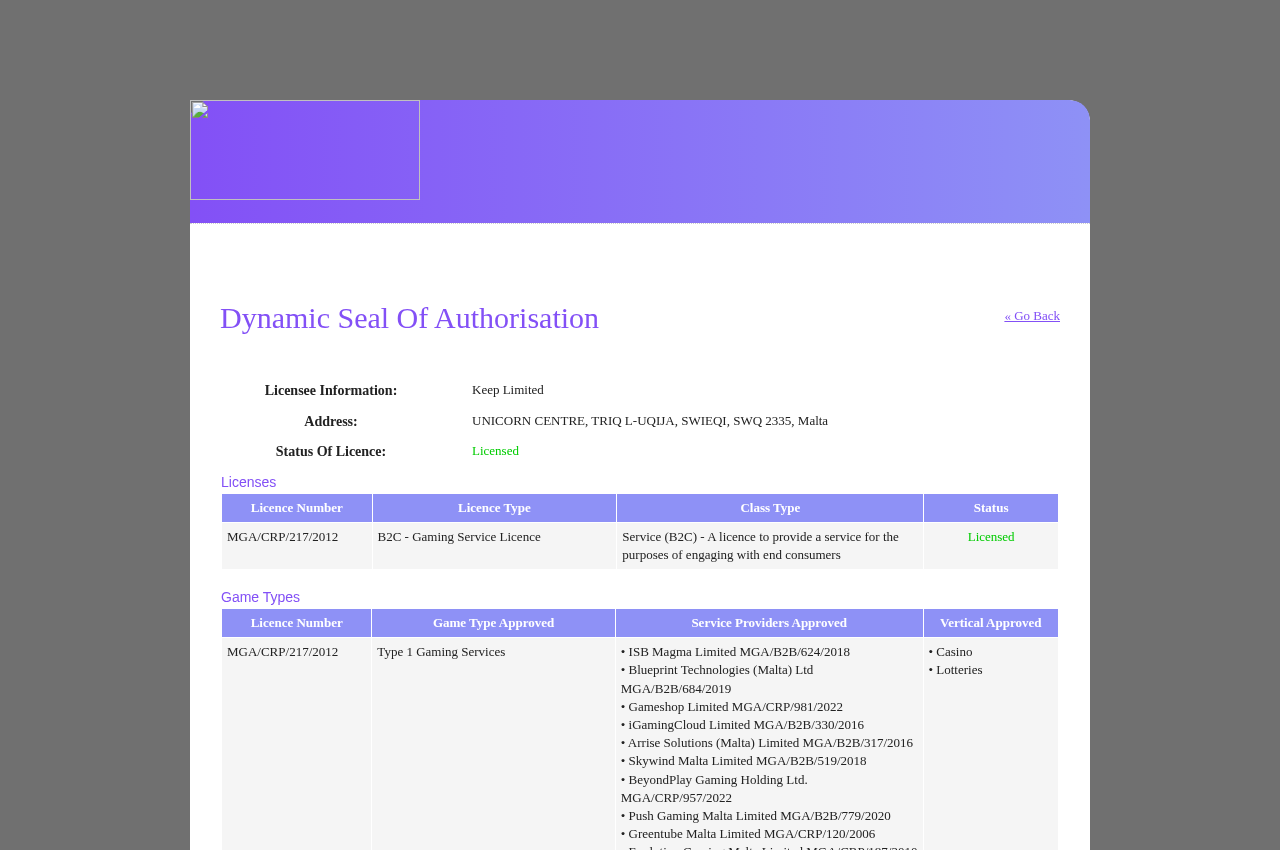Select the green Licensed status beside Status Of Licence
This screenshot has width=1280, height=850.
click(495, 451)
